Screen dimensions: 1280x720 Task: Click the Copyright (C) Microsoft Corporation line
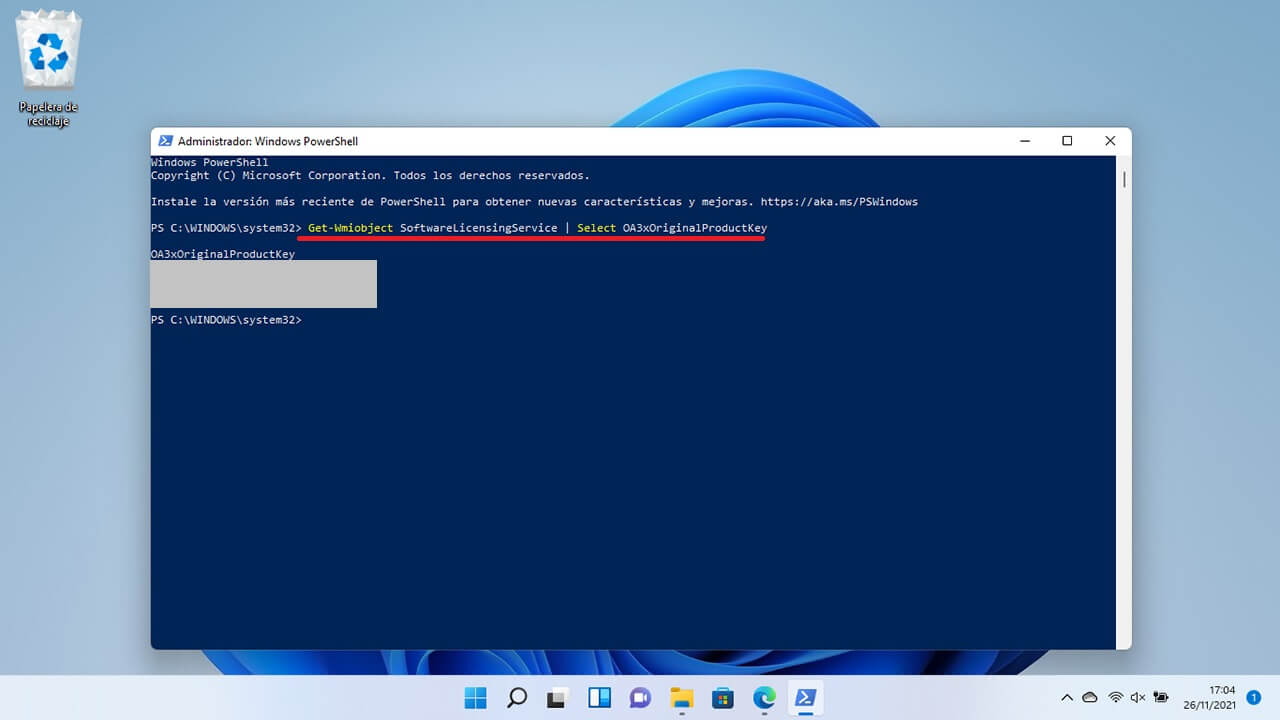(370, 176)
